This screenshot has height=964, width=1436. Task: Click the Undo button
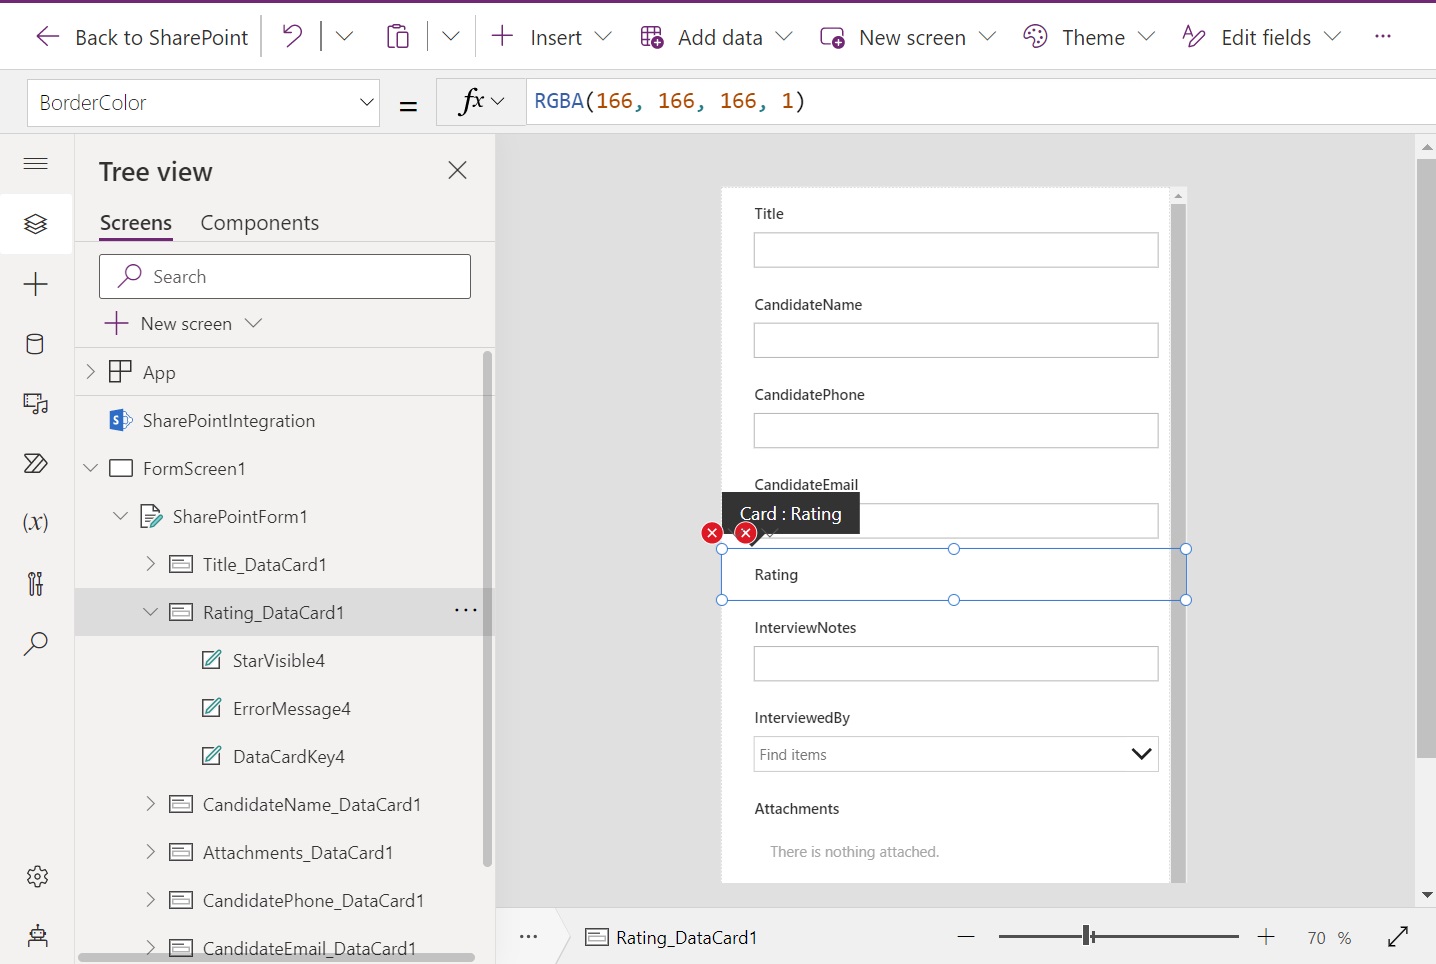tap(291, 35)
